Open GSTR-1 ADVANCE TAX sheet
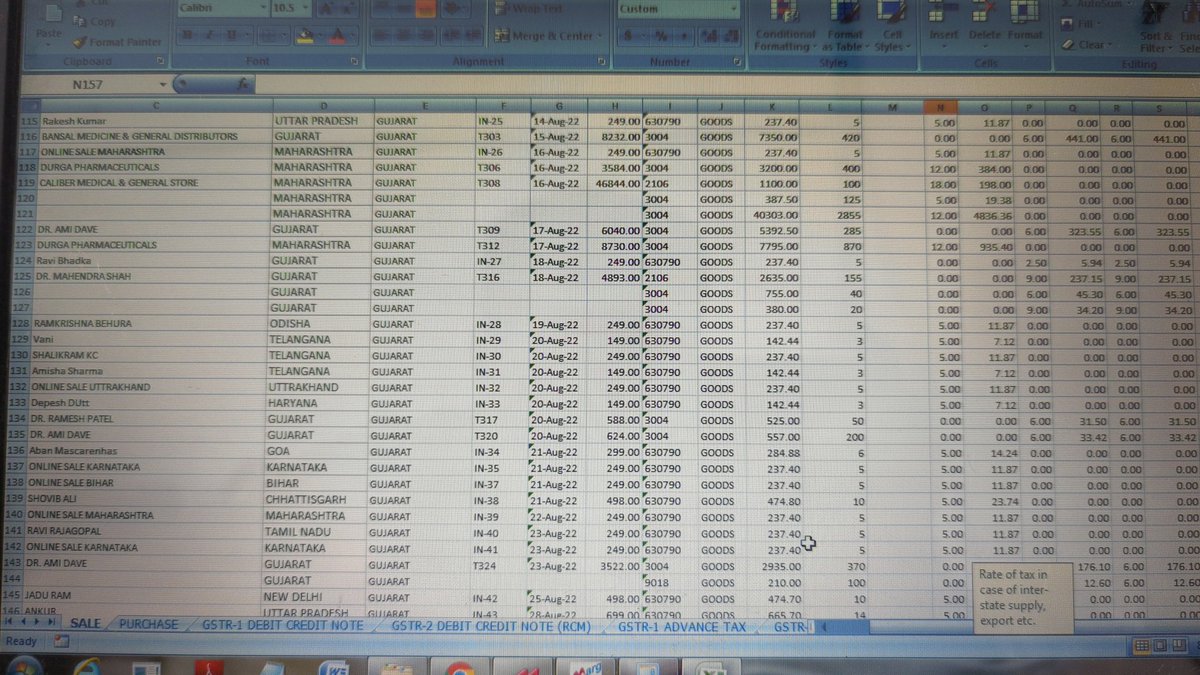This screenshot has height=675, width=1200. tap(681, 627)
